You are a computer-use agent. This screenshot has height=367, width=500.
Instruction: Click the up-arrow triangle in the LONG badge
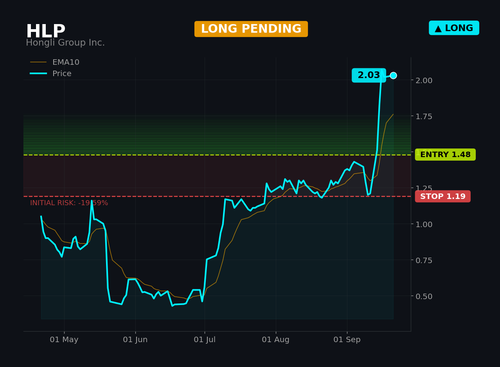pyautogui.click(x=438, y=29)
